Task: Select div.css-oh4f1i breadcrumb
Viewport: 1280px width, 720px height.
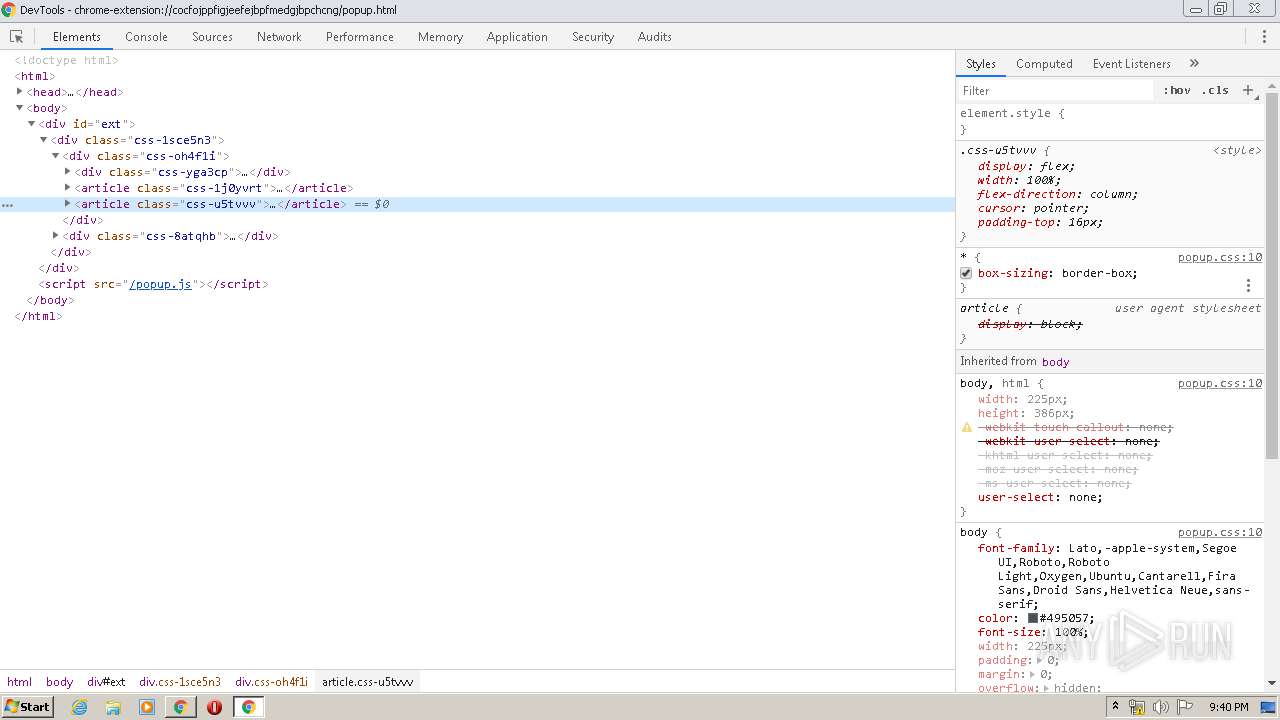Action: [271, 682]
